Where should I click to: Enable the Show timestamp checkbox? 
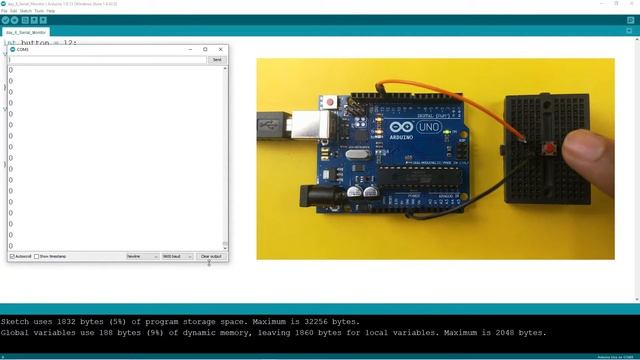(x=36, y=256)
